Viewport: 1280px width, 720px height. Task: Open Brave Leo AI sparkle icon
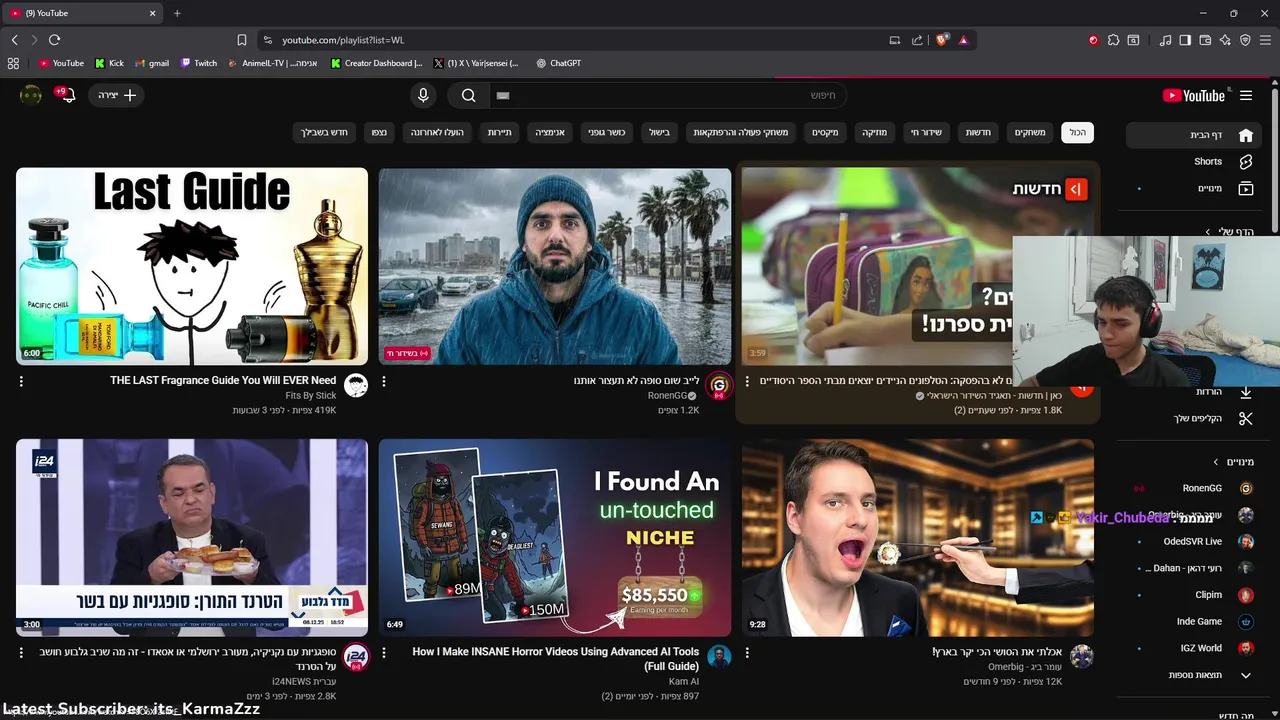click(1225, 40)
